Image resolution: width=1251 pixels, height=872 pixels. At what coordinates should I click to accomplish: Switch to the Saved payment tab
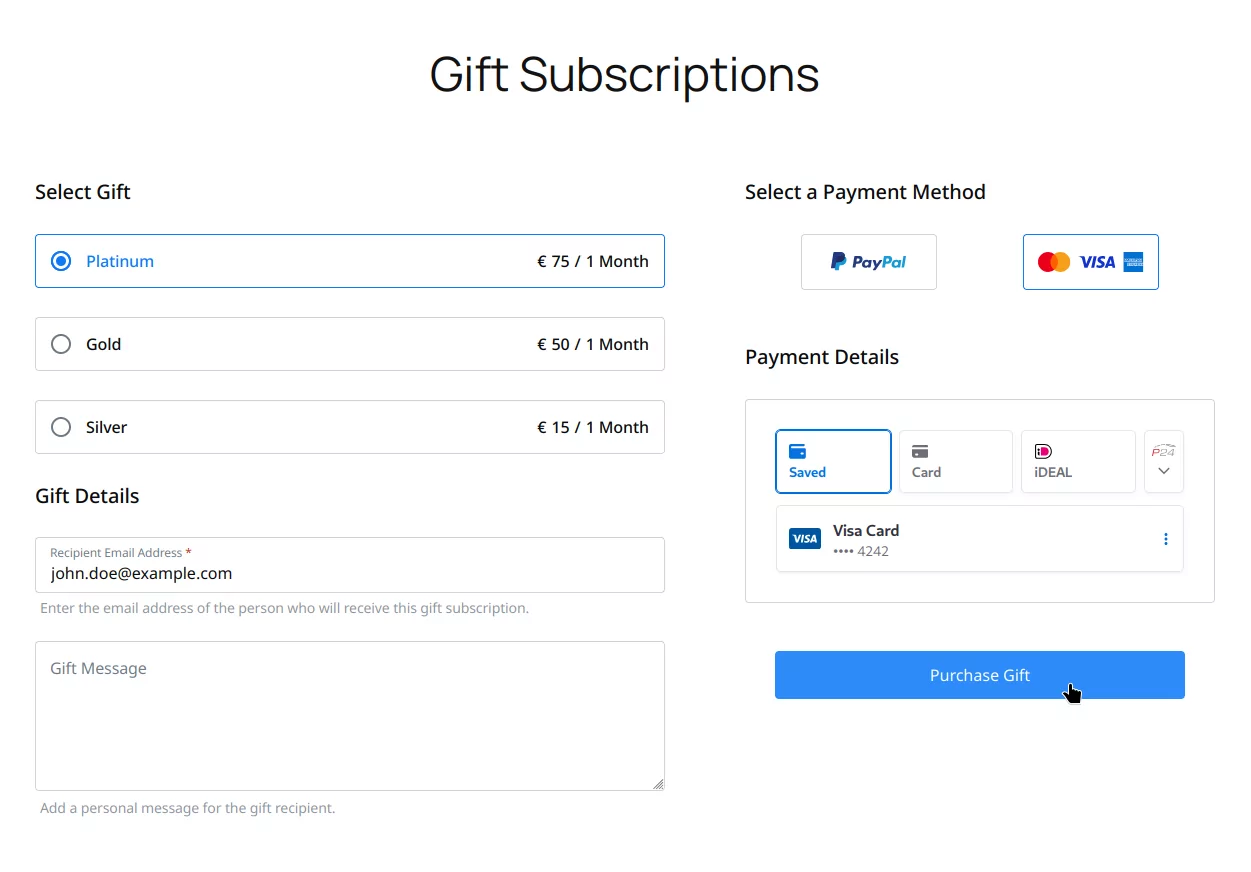[833, 462]
